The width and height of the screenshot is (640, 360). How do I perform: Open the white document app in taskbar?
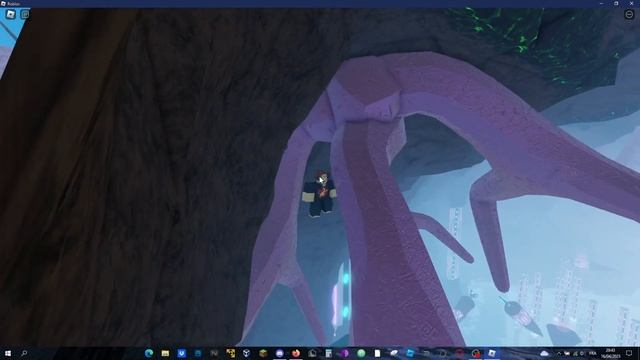(x=378, y=353)
